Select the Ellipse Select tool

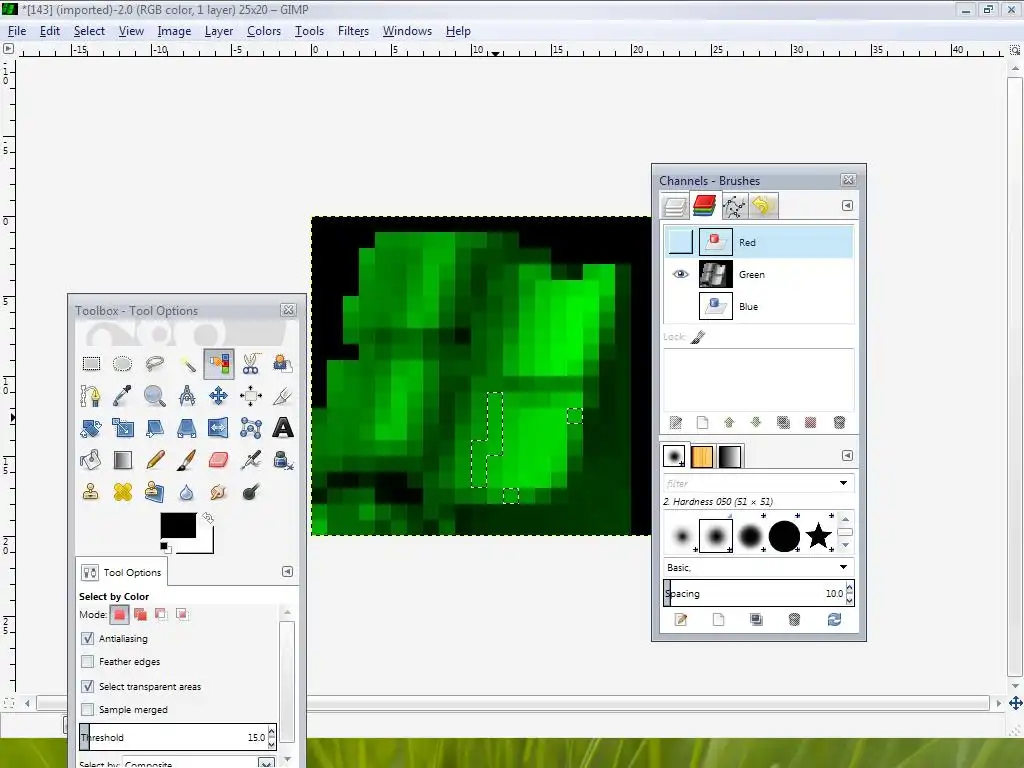[x=122, y=364]
